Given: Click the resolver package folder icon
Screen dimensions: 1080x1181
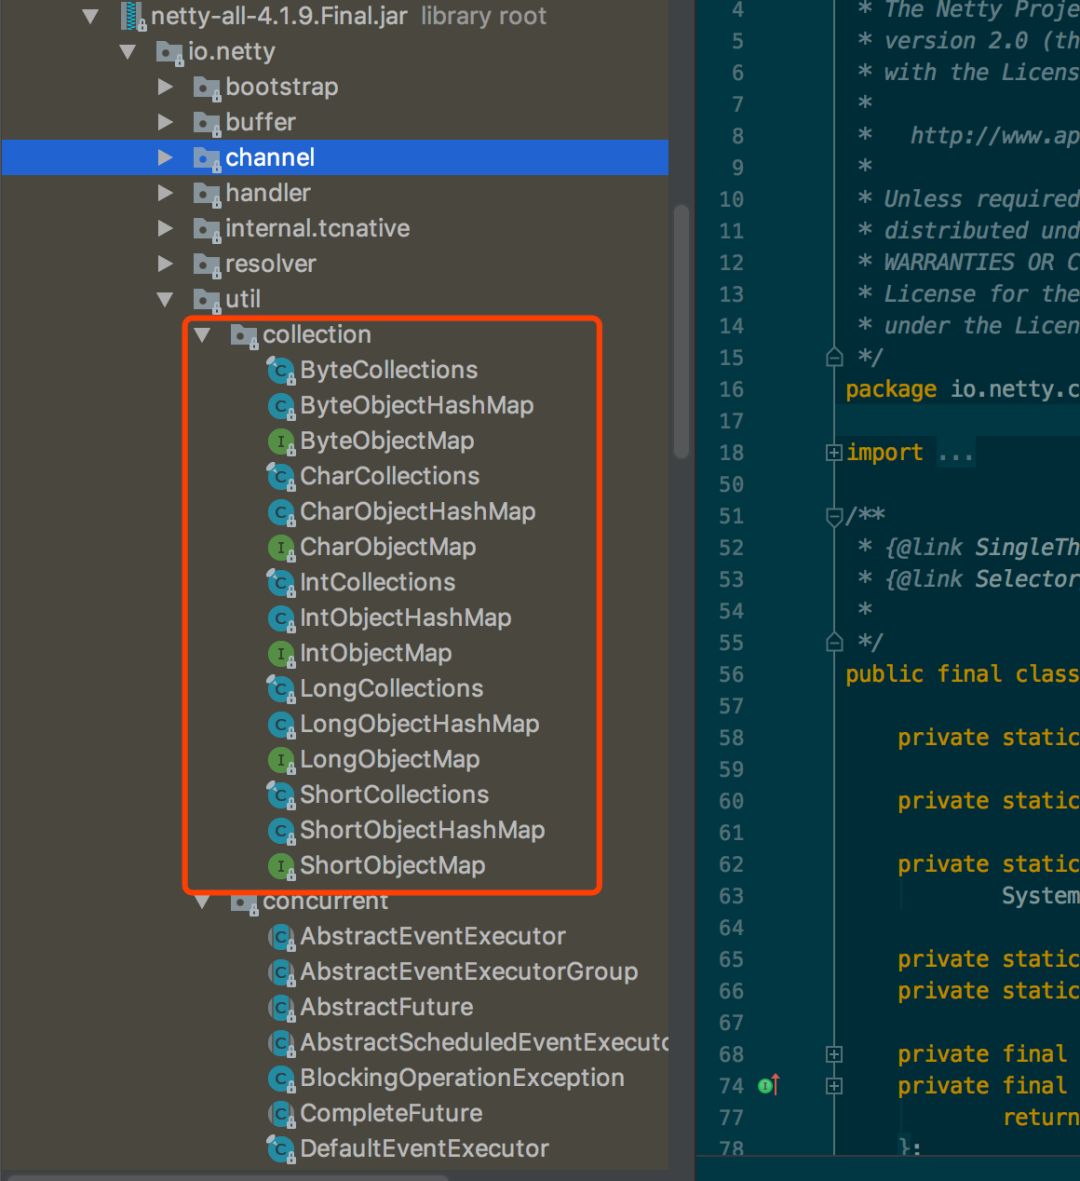Looking at the screenshot, I should click(x=206, y=265).
